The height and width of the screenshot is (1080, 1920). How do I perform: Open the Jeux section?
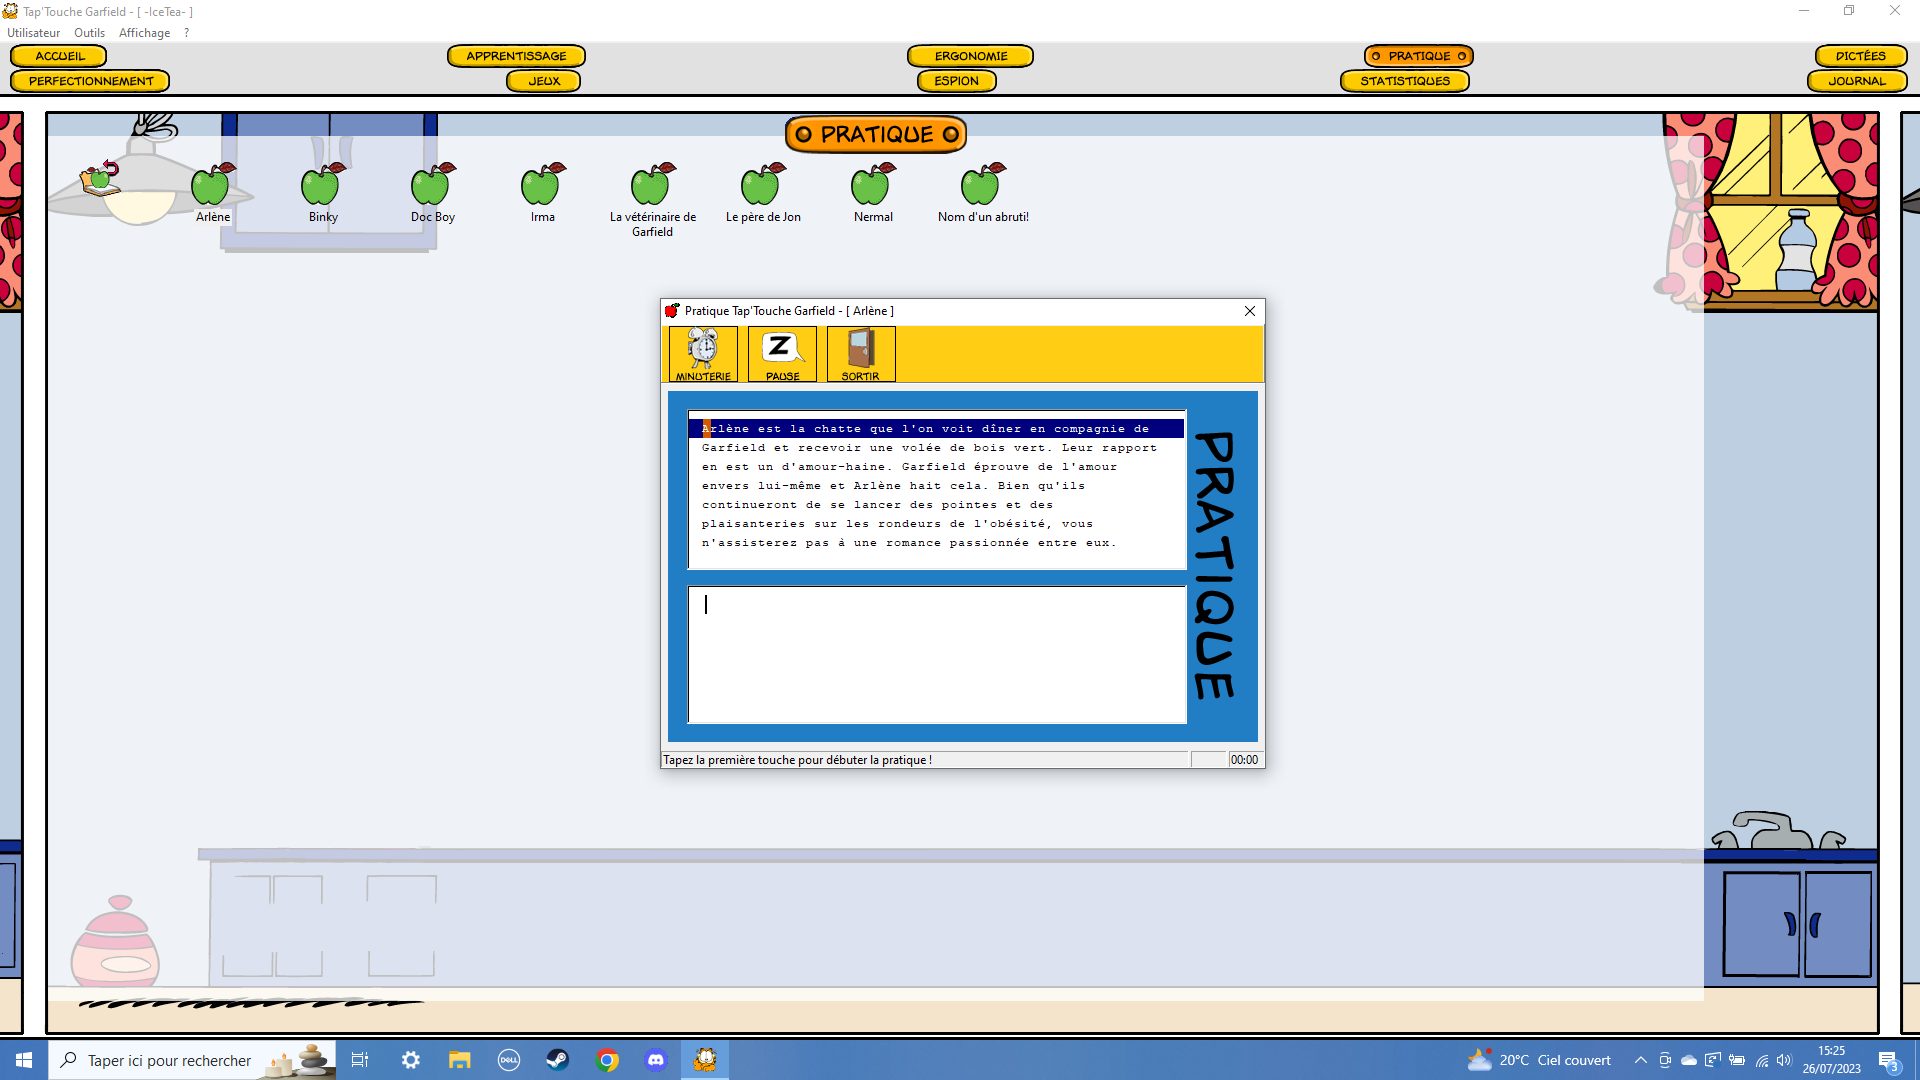(543, 81)
